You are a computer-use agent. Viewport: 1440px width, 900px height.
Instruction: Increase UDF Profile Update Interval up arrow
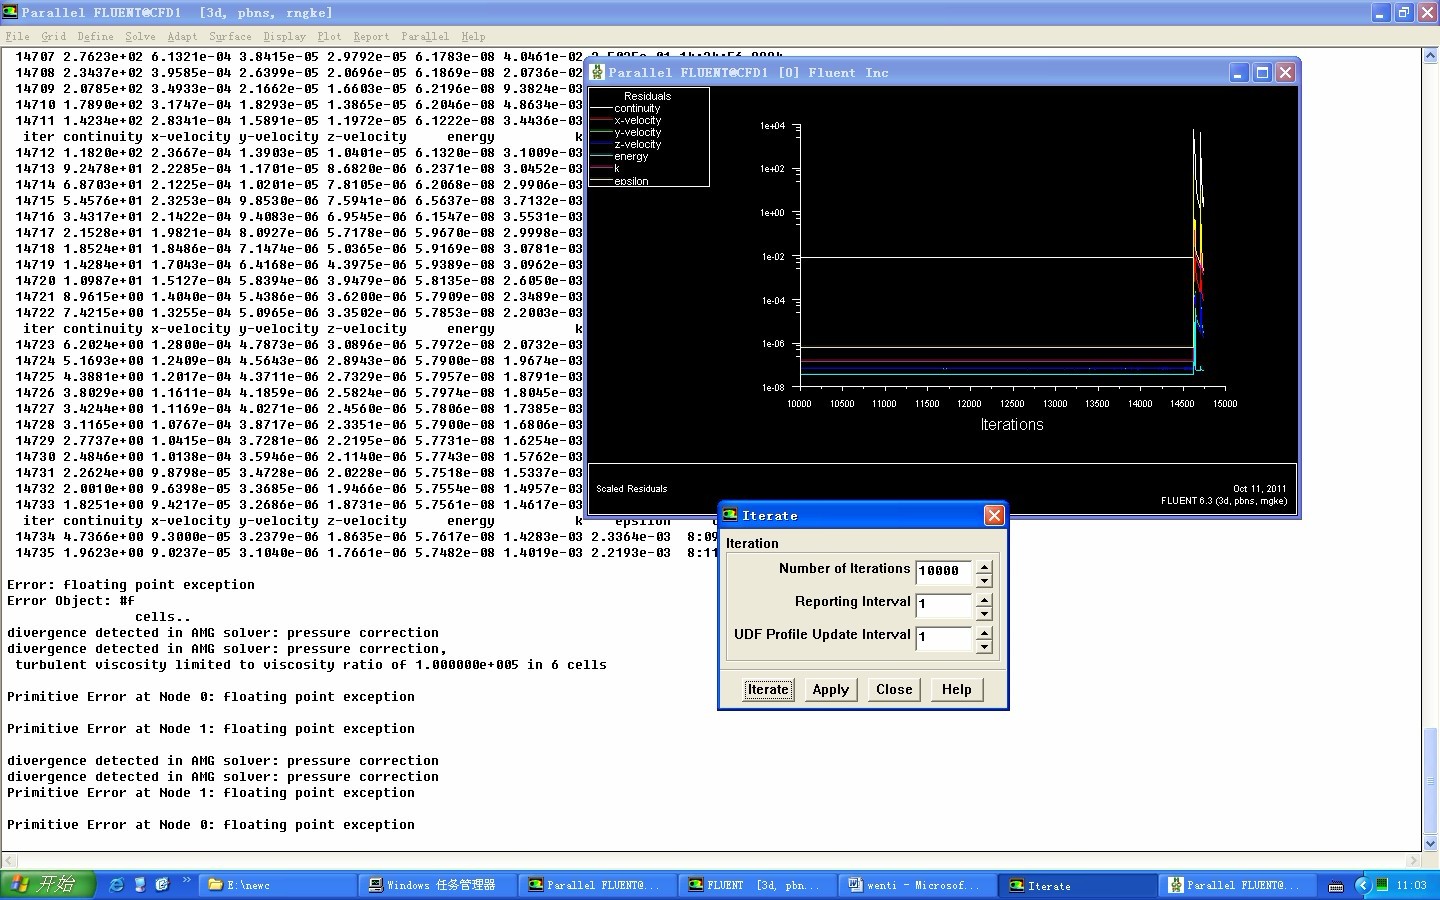pos(984,632)
